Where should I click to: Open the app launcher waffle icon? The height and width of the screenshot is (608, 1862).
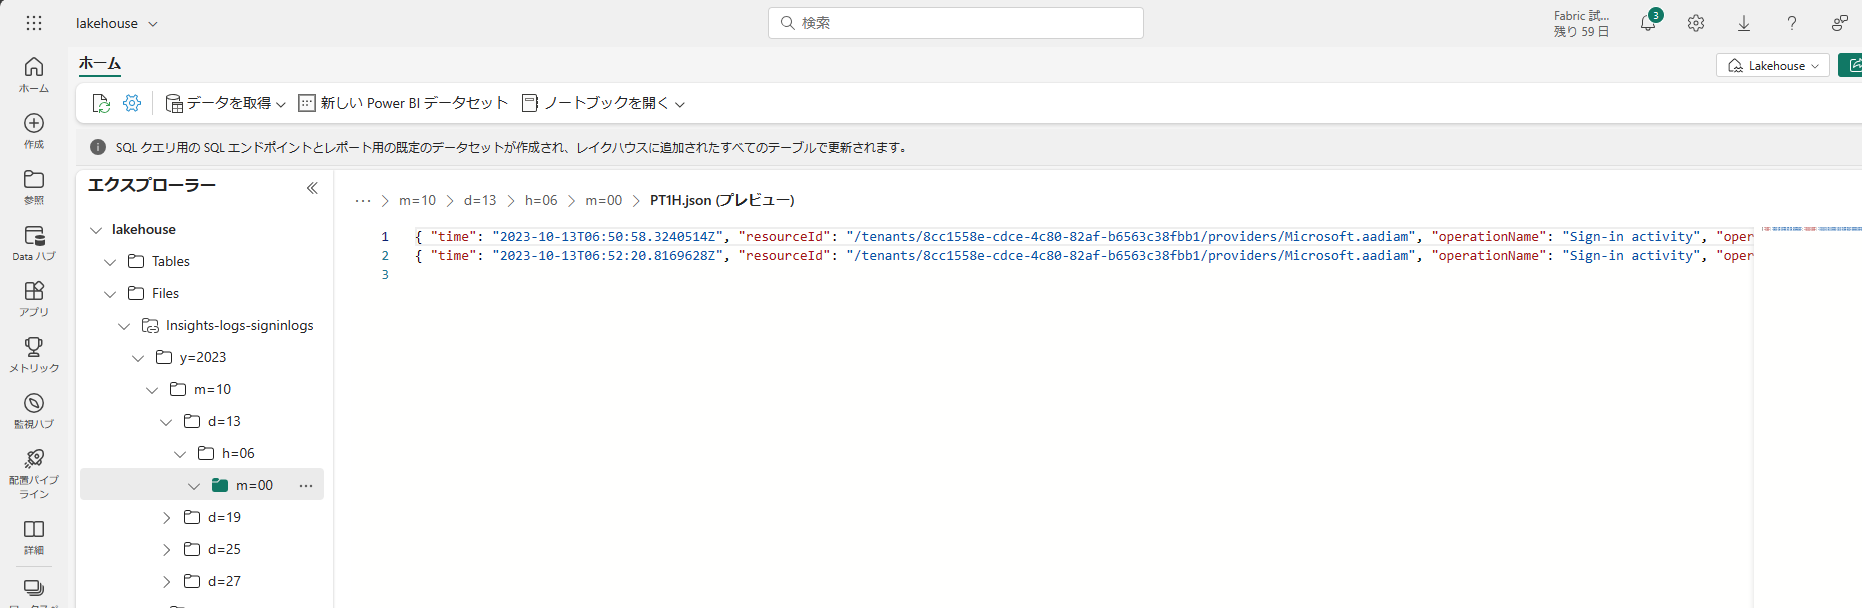pos(34,23)
